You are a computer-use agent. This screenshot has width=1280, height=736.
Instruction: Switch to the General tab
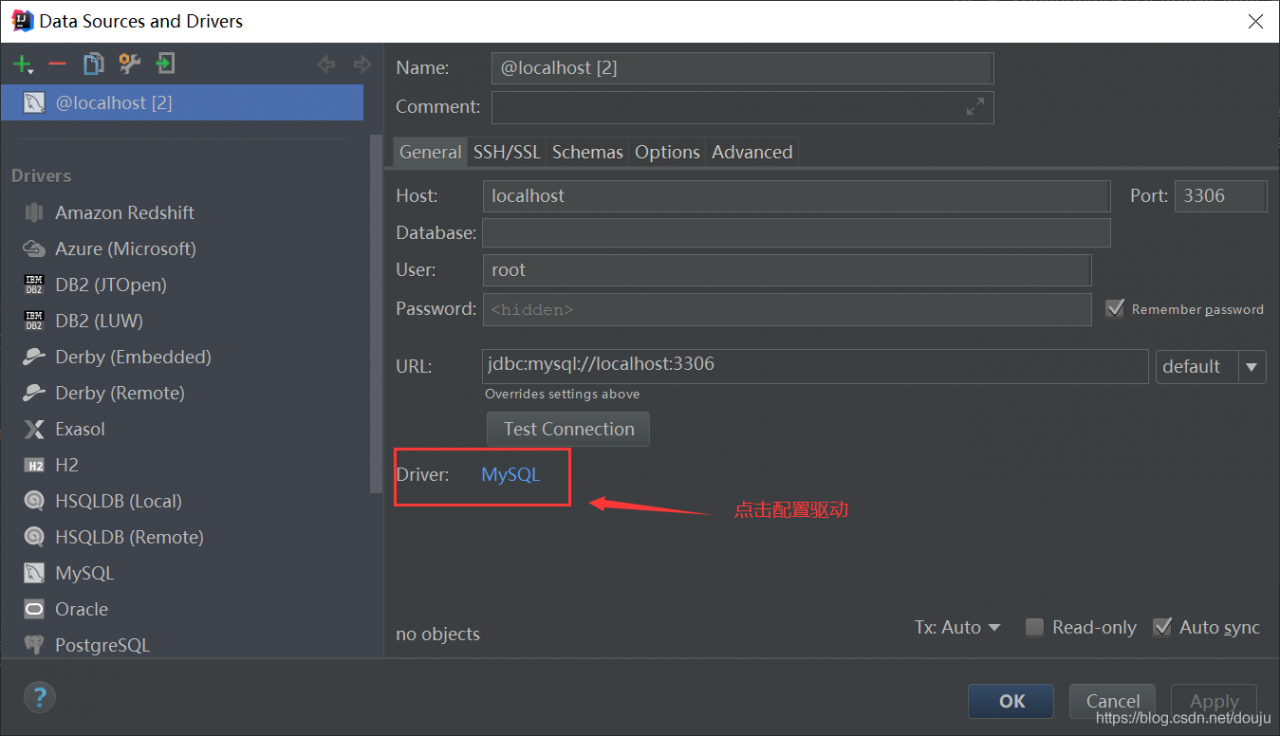tap(430, 152)
